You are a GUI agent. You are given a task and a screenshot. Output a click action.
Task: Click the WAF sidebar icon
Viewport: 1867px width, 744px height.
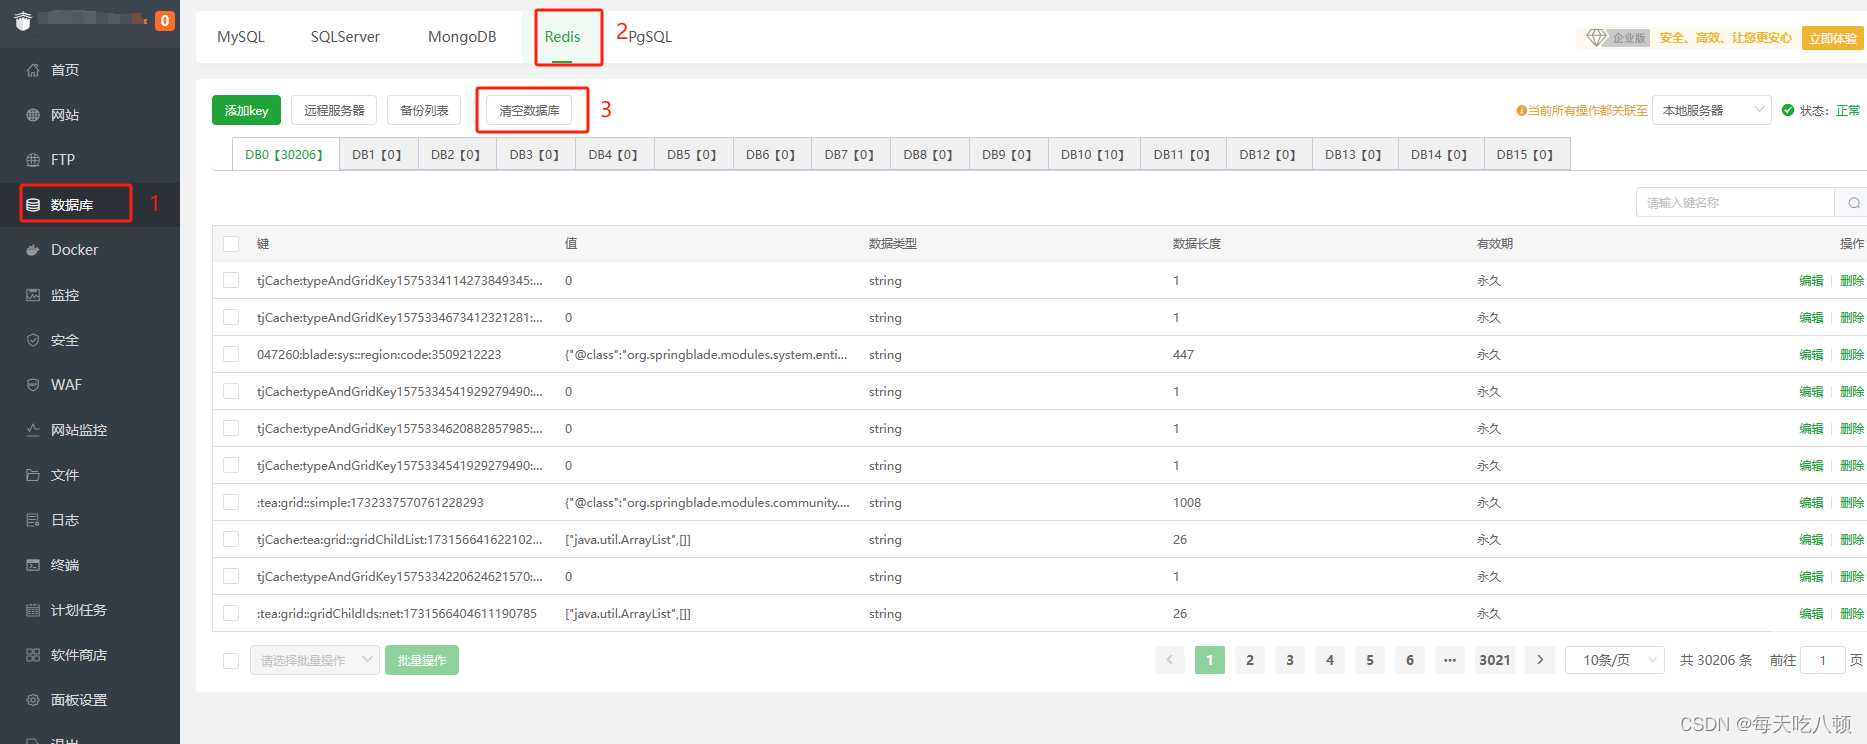tap(33, 385)
